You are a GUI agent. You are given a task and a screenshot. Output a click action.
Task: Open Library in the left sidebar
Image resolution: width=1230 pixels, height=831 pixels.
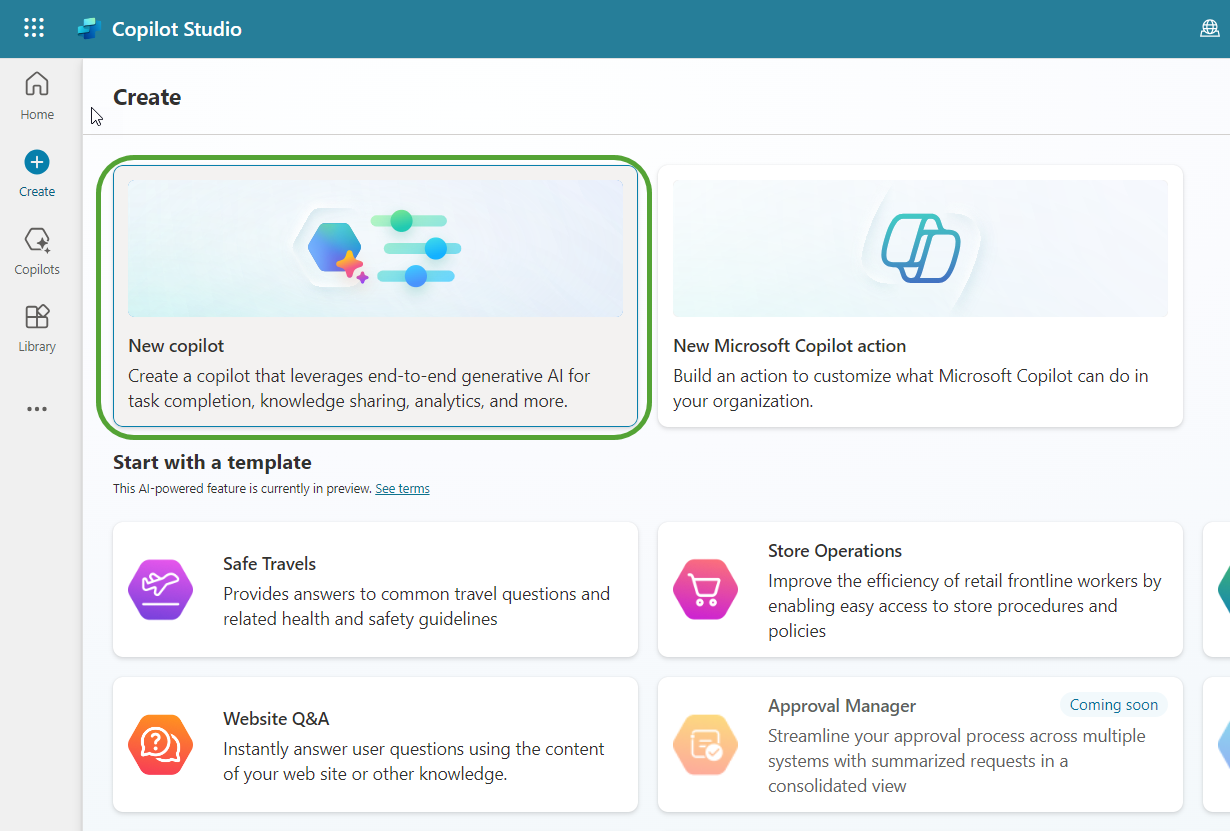37,329
